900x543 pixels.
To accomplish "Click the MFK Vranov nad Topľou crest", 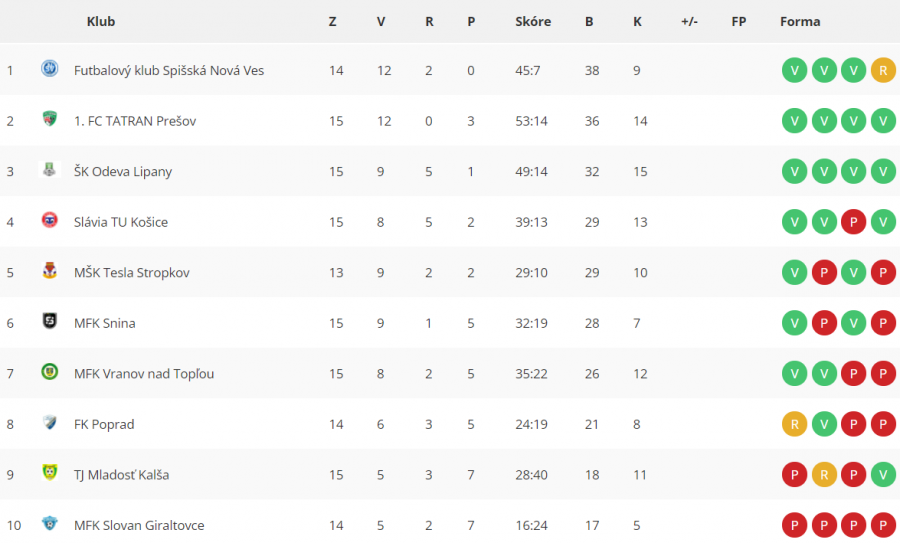I will 50,371.
